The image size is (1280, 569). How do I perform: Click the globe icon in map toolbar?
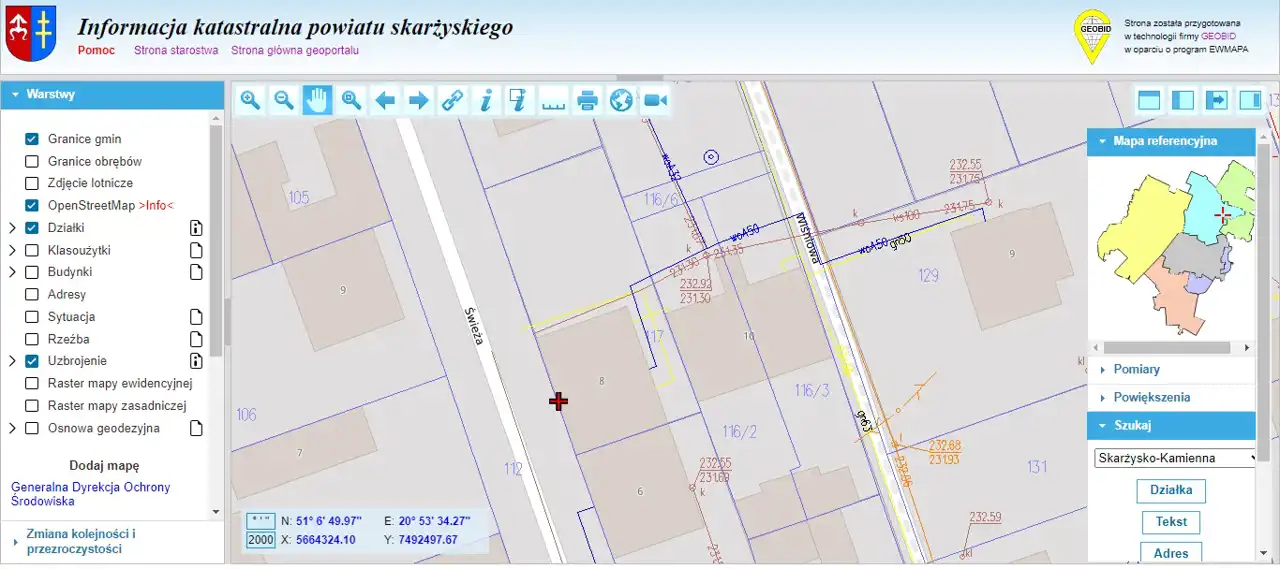pyautogui.click(x=621, y=100)
